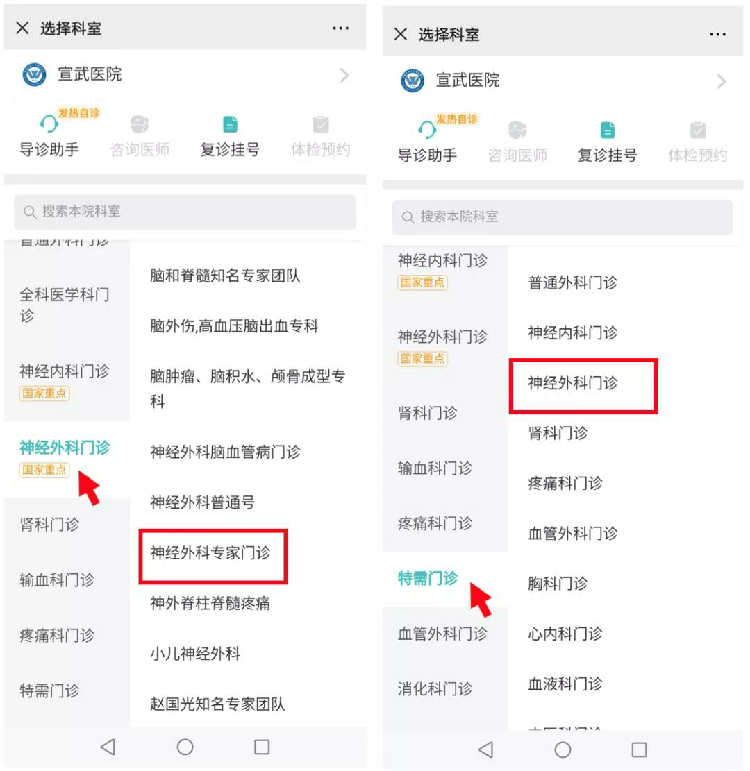The width and height of the screenshot is (750, 771).
Task: Open three-dot more menu in right screen
Action: point(718,34)
